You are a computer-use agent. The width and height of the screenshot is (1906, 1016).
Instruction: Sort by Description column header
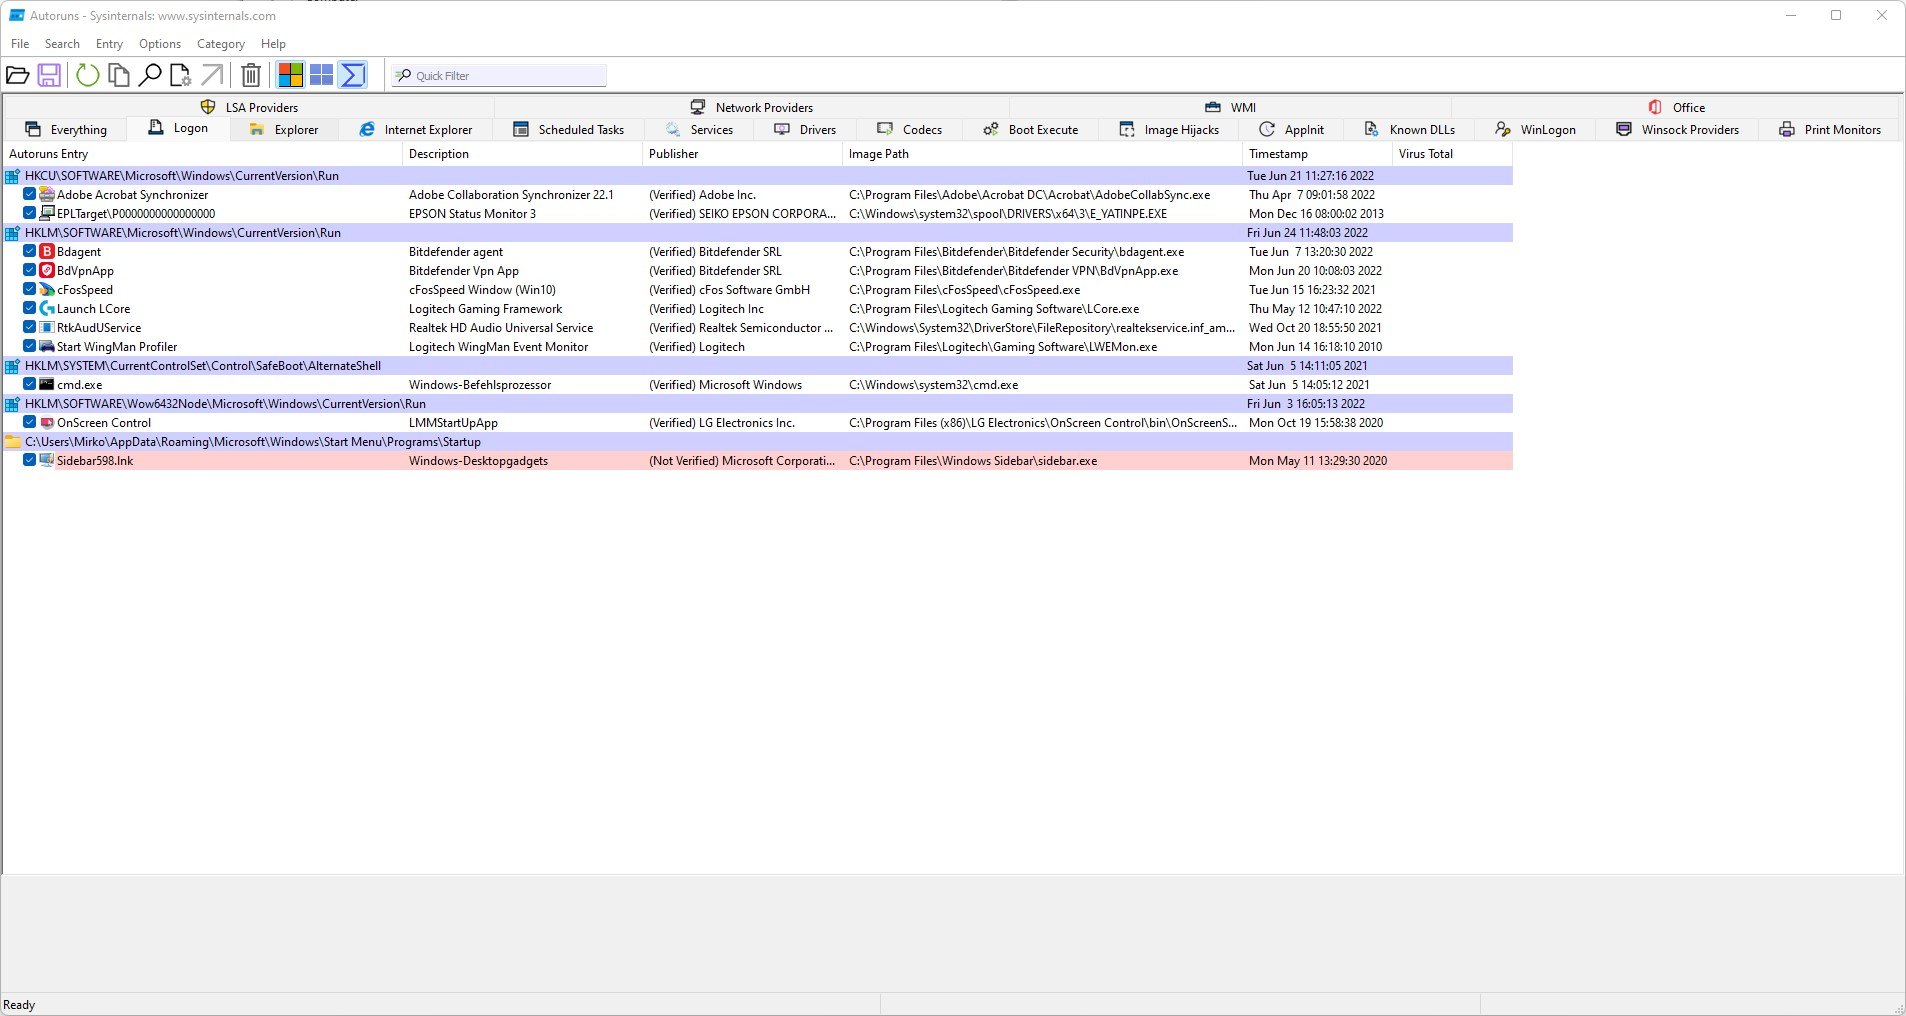522,154
